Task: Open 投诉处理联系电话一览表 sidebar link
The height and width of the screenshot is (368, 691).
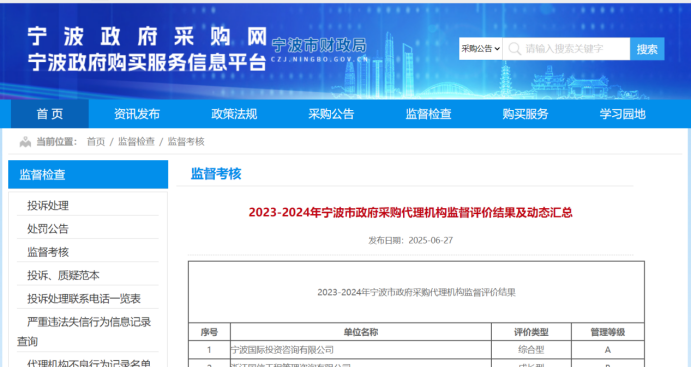Action: click(x=84, y=299)
